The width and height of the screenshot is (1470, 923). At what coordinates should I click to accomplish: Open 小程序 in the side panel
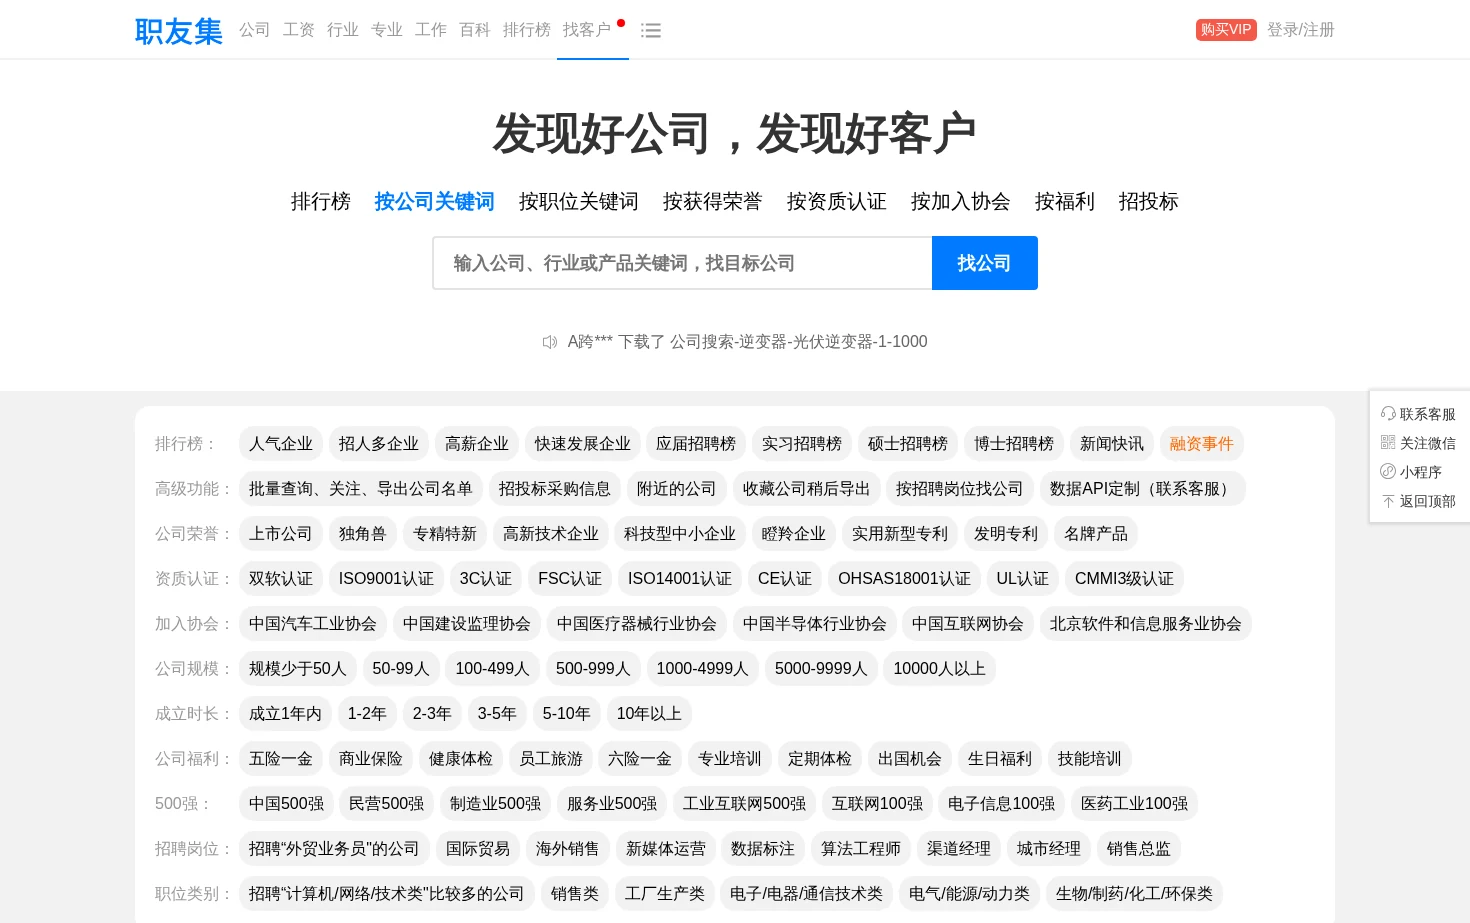(x=1411, y=472)
